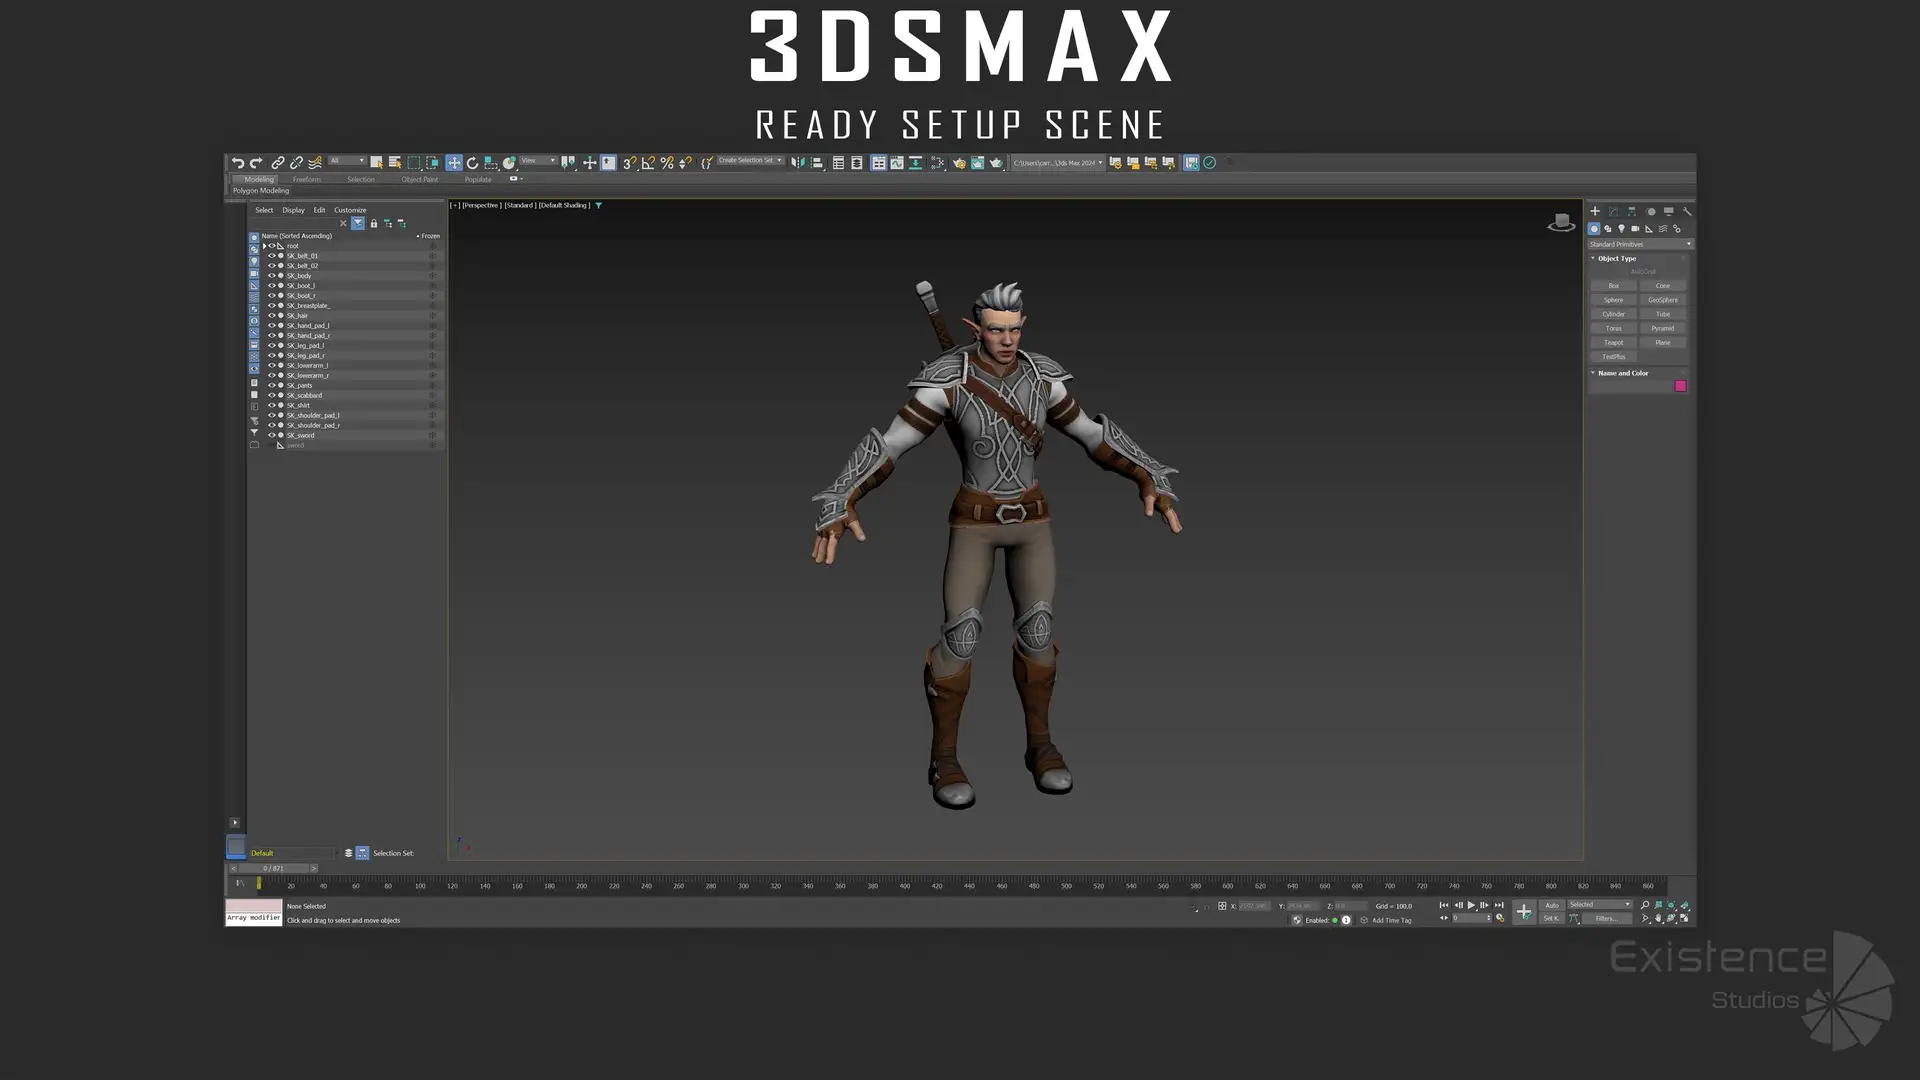
Task: Click the Undo arrow icon
Action: [x=237, y=163]
